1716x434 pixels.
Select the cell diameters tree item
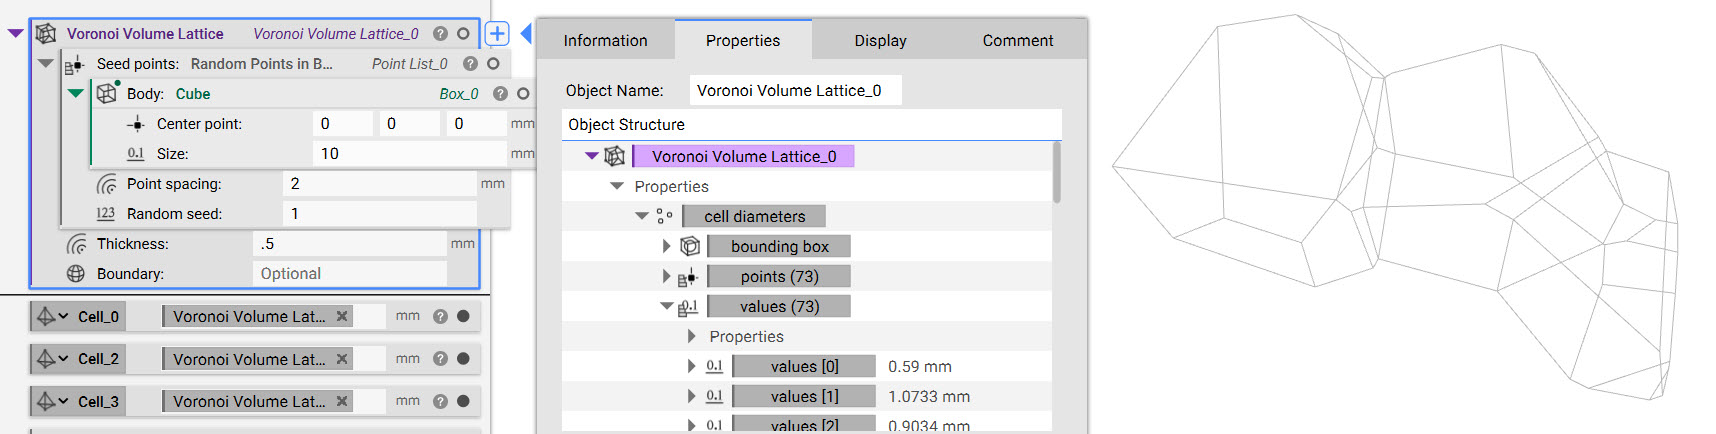pyautogui.click(x=754, y=216)
